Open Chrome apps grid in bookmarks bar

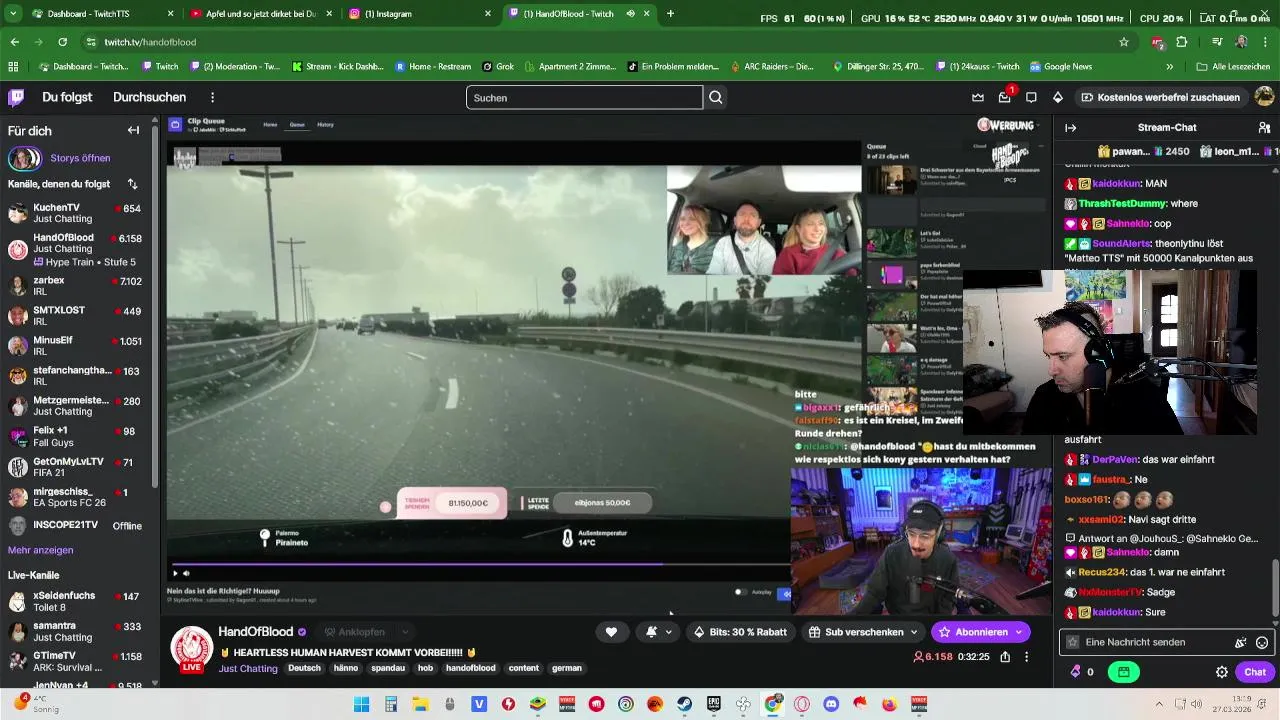click(13, 66)
